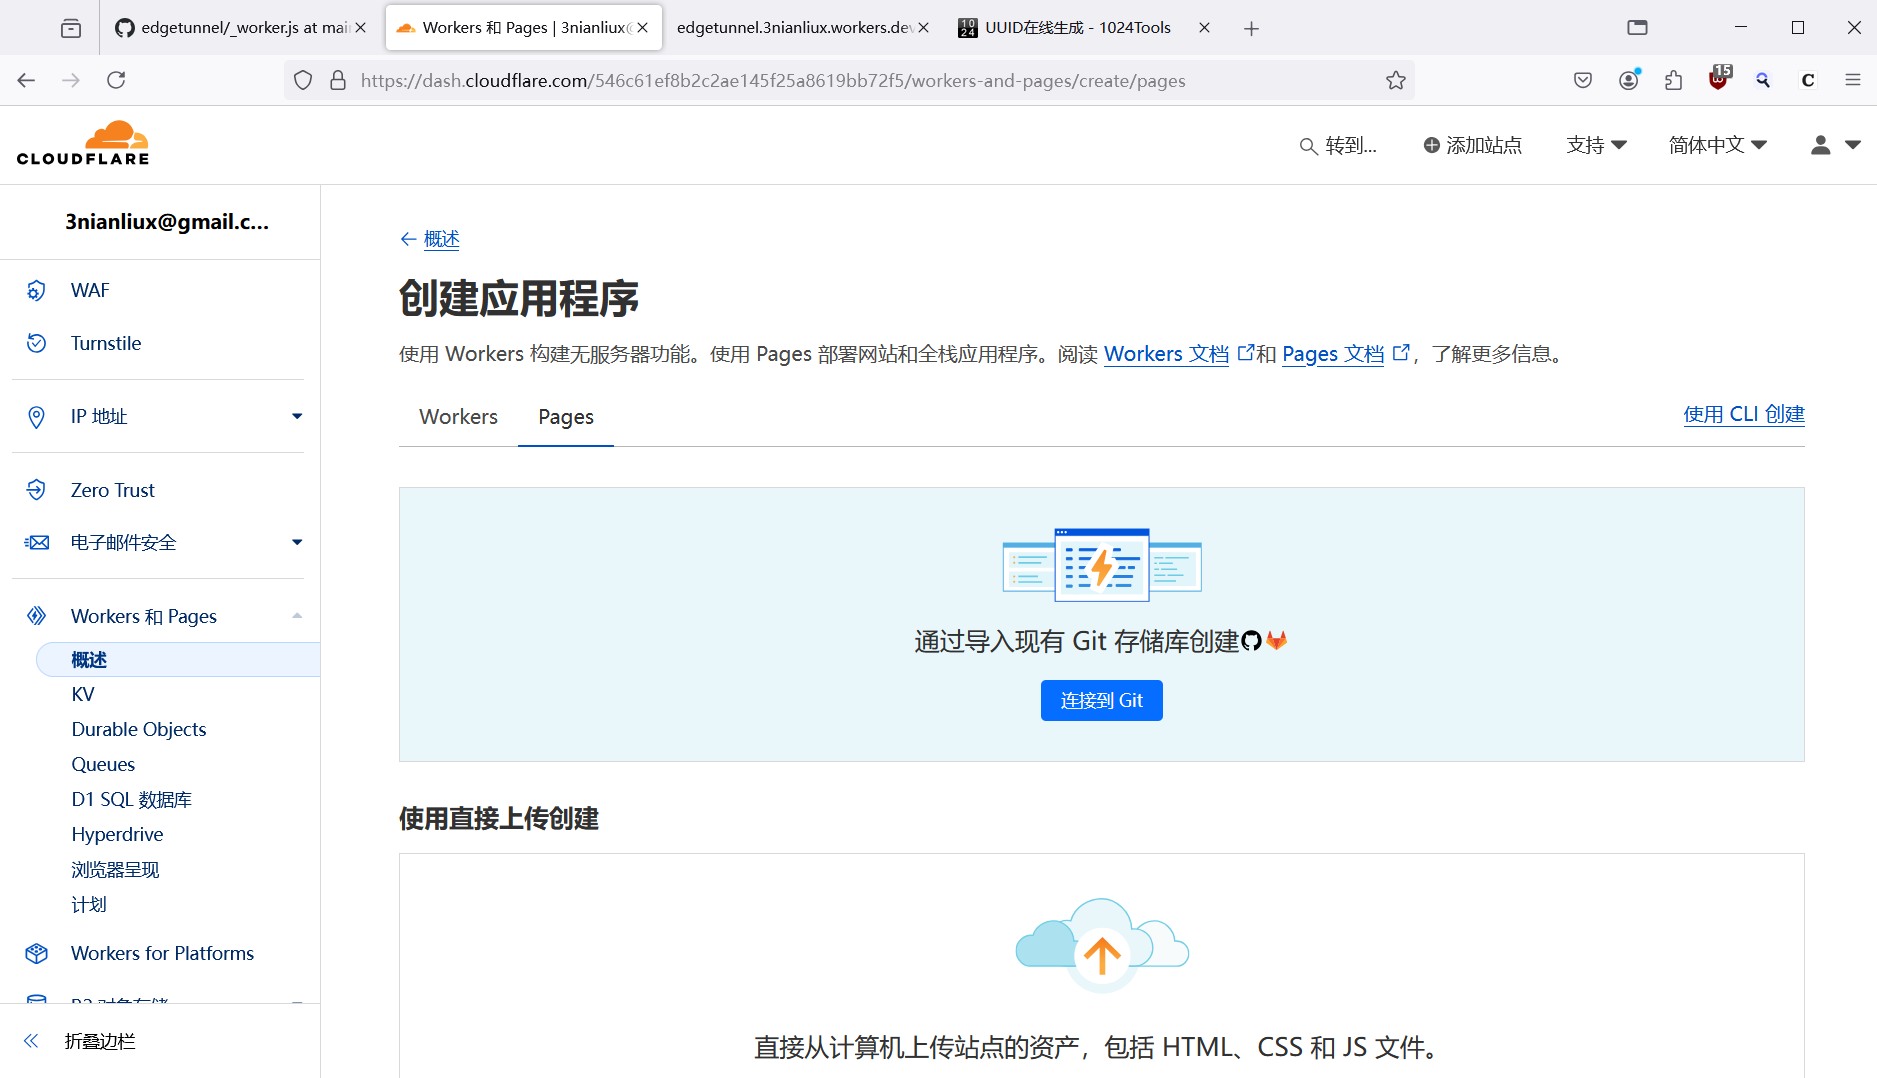The image size is (1877, 1078).
Task: Open the Workers 文档 link
Action: (1166, 354)
